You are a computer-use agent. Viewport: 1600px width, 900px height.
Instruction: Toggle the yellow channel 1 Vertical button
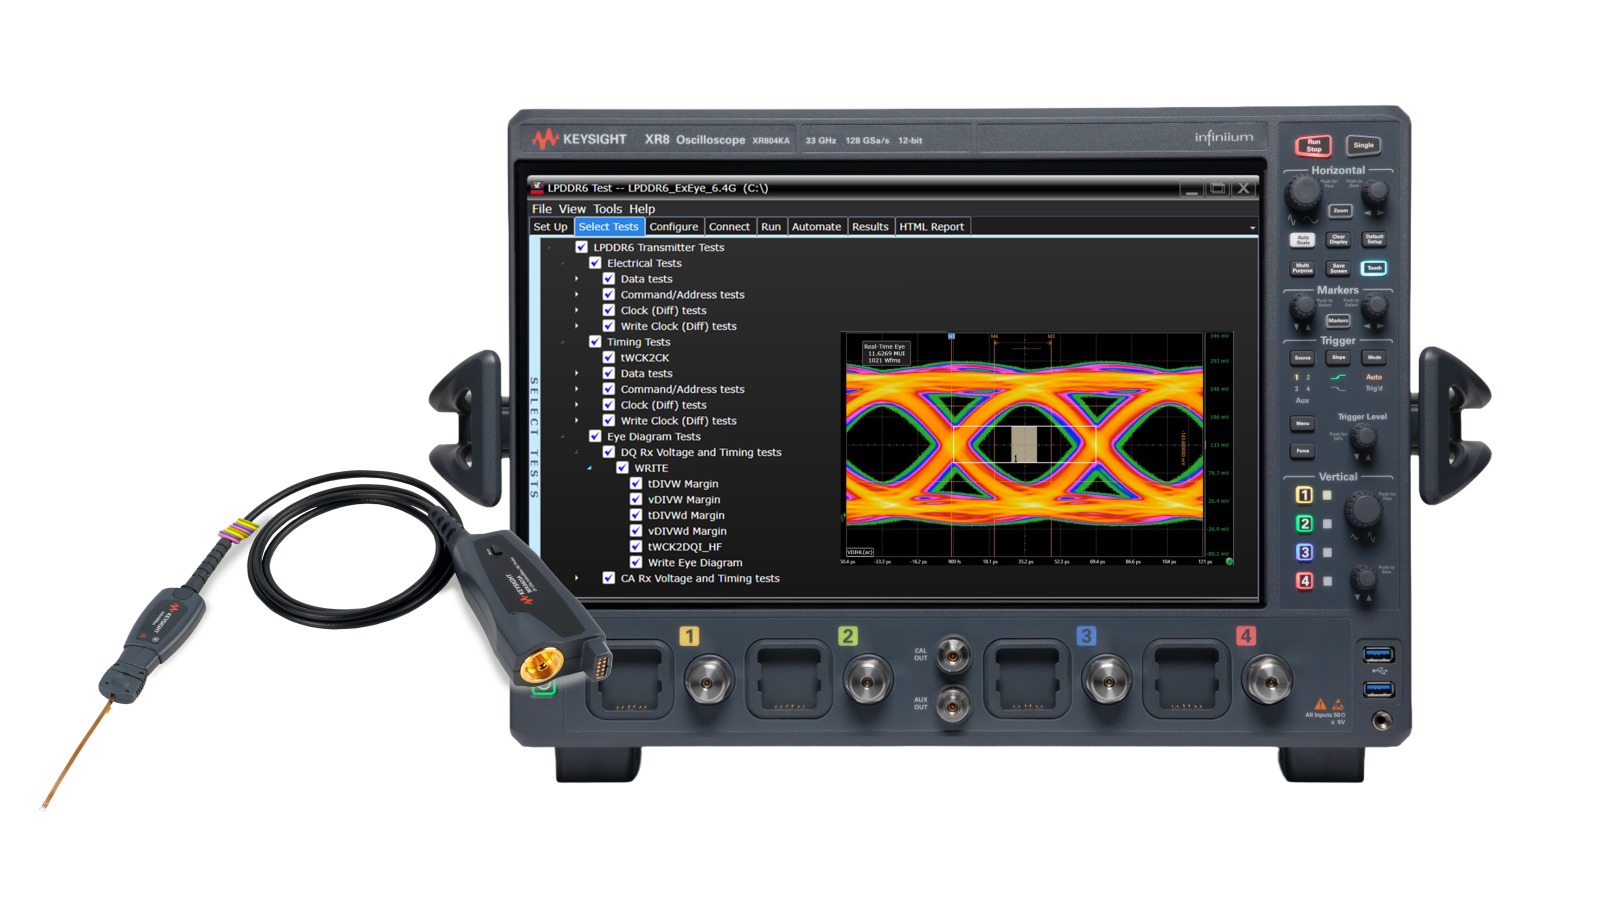pyautogui.click(x=1304, y=495)
